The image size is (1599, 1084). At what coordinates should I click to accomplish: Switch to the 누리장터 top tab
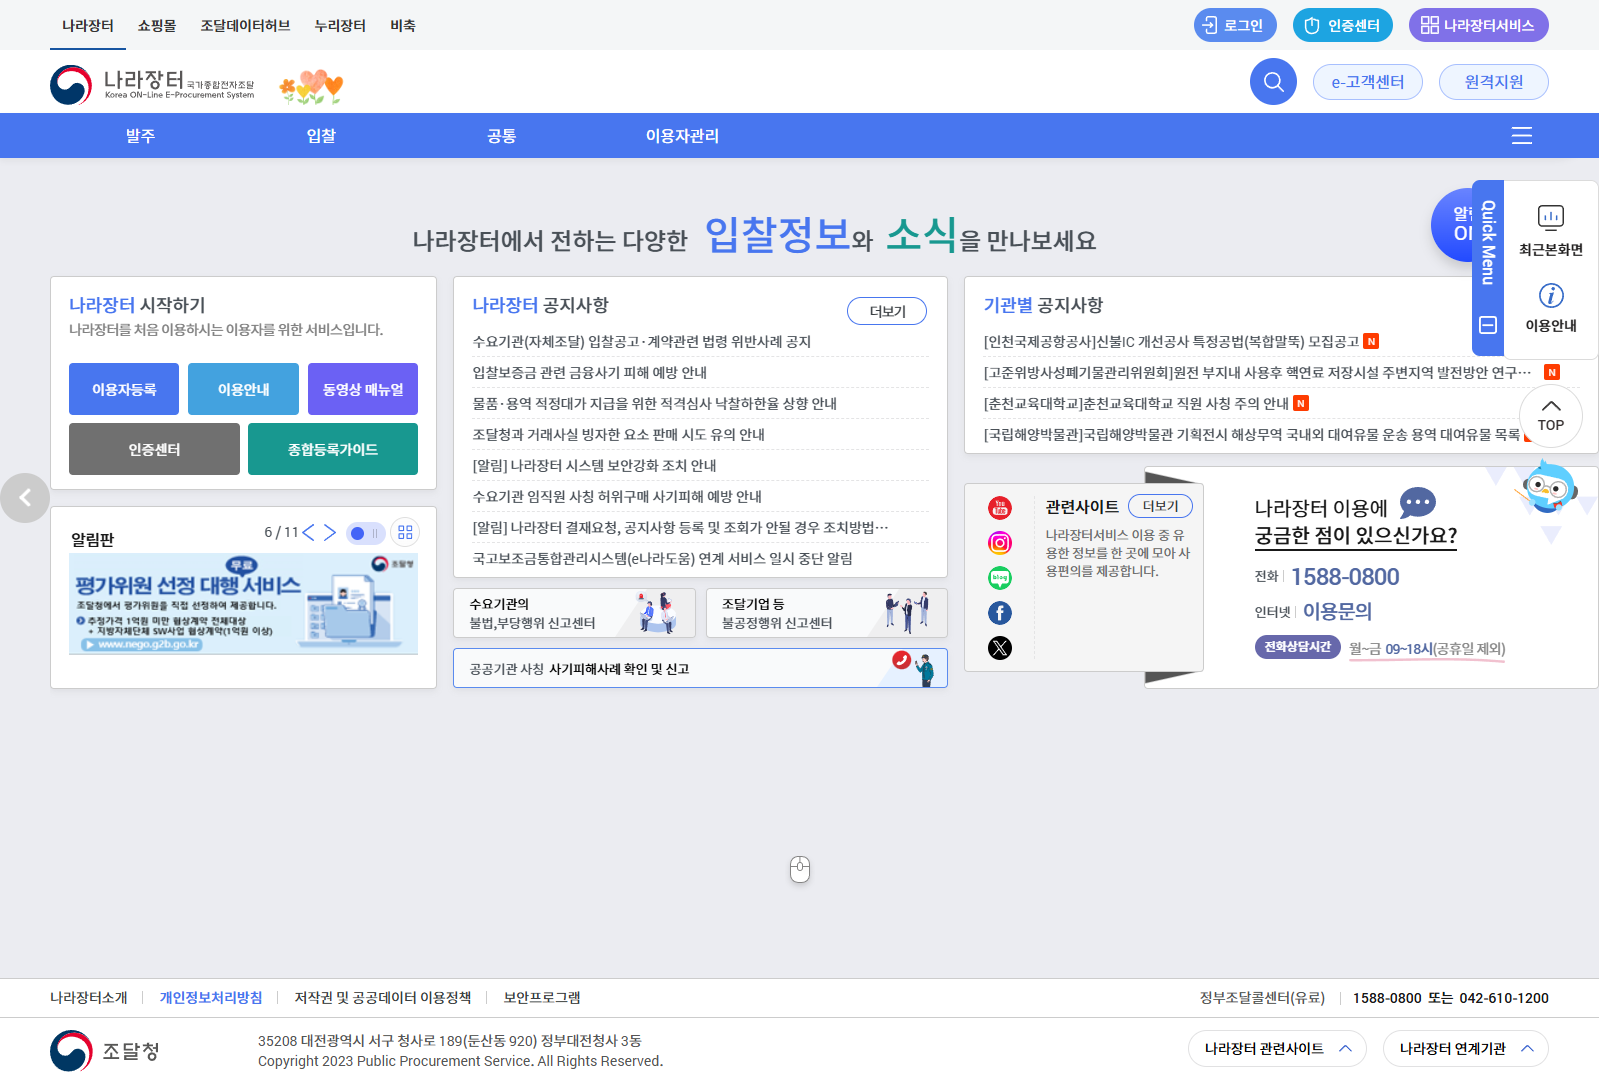point(340,25)
